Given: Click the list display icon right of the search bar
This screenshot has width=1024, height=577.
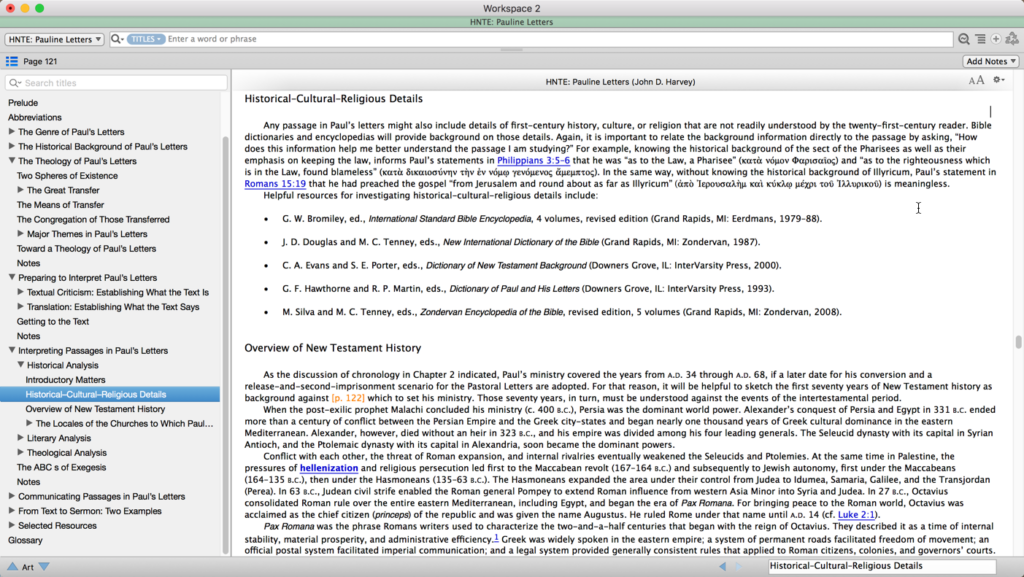Looking at the screenshot, I should point(981,38).
